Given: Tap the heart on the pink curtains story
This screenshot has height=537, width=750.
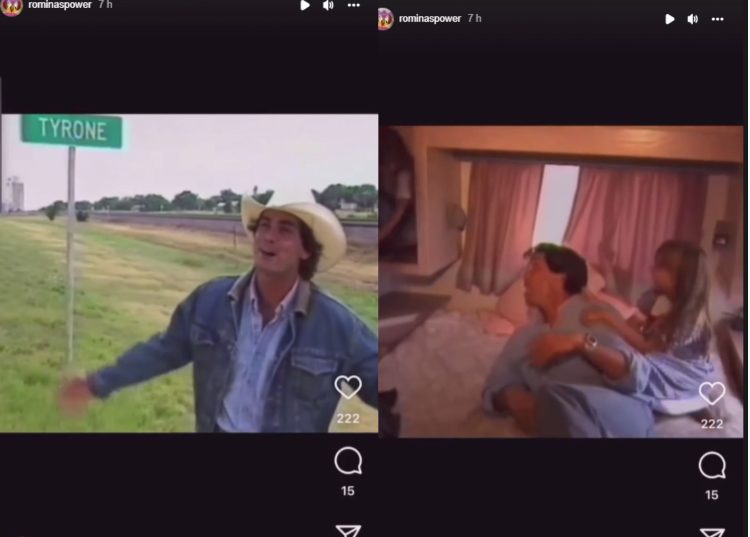Looking at the screenshot, I should click(x=711, y=393).
